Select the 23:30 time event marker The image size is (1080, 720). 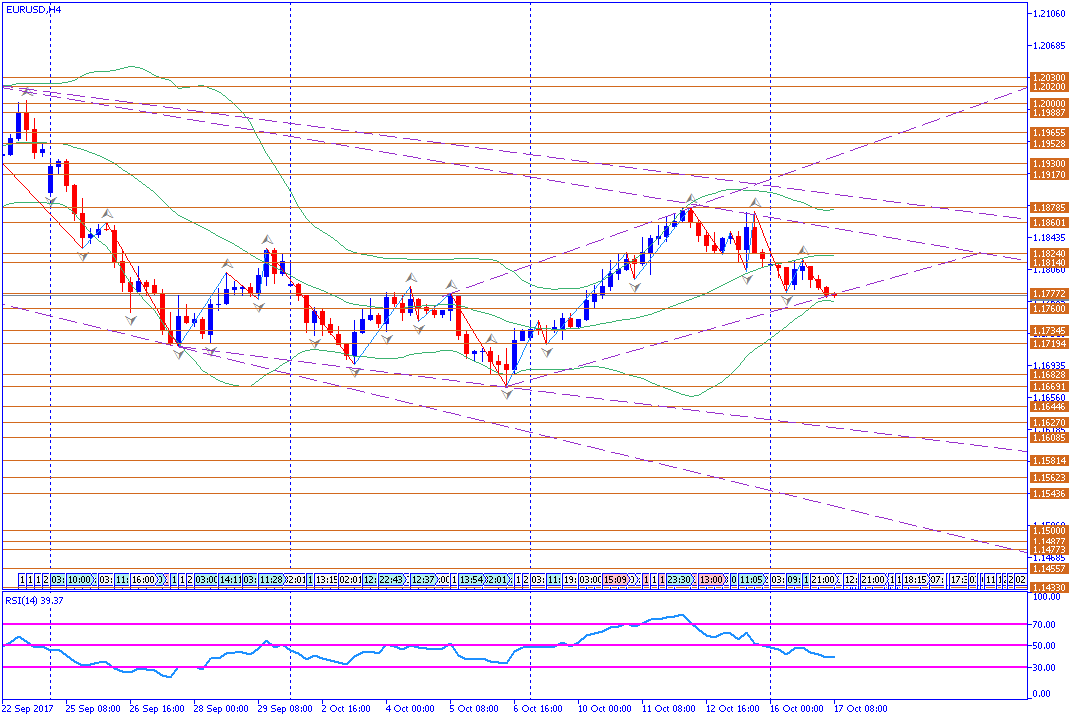(680, 579)
